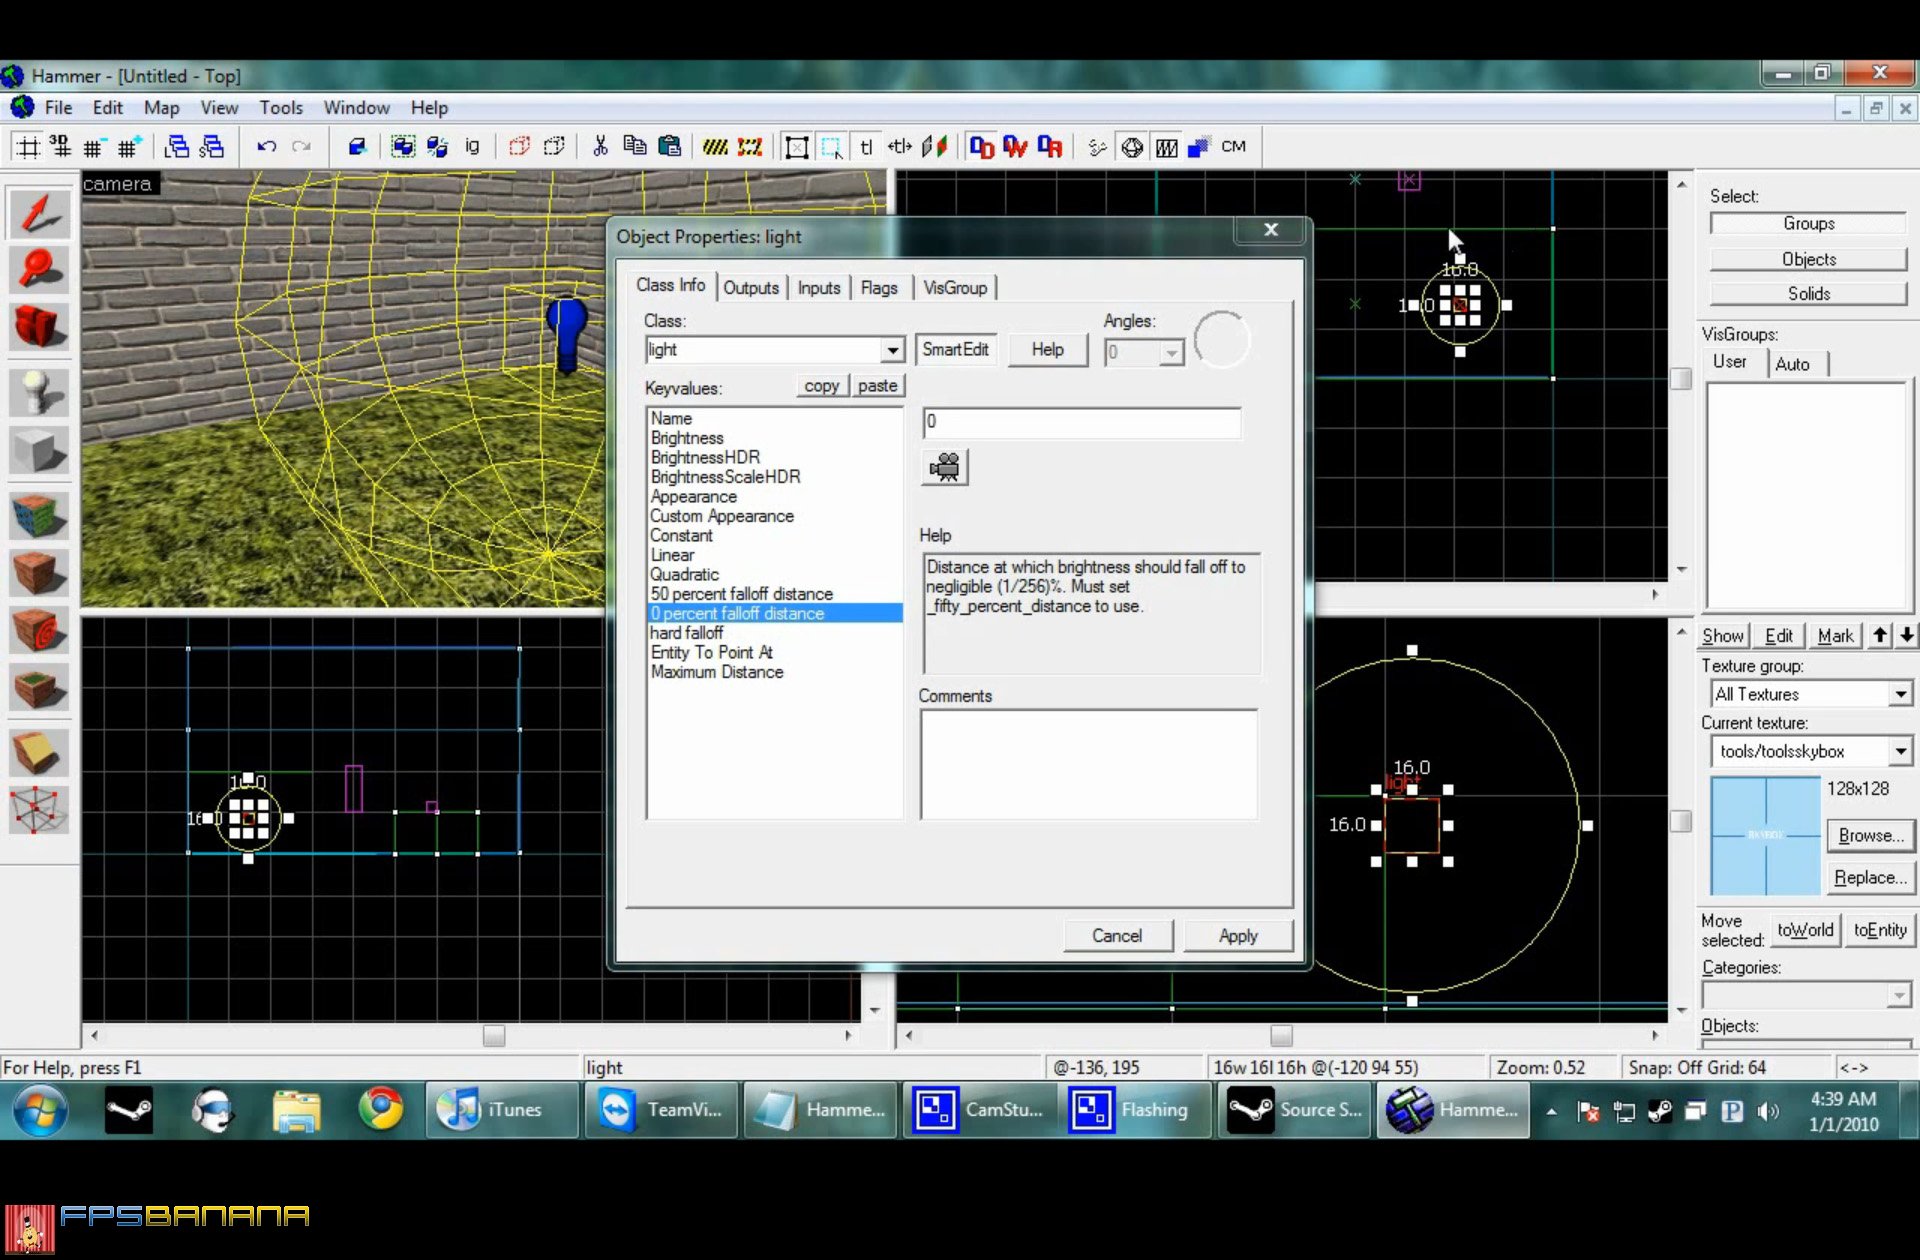Open the Tools menu
The image size is (1920, 1260).
point(281,108)
